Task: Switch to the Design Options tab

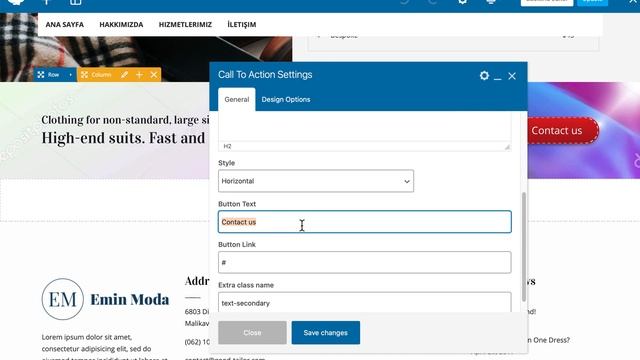Action: tap(286, 99)
